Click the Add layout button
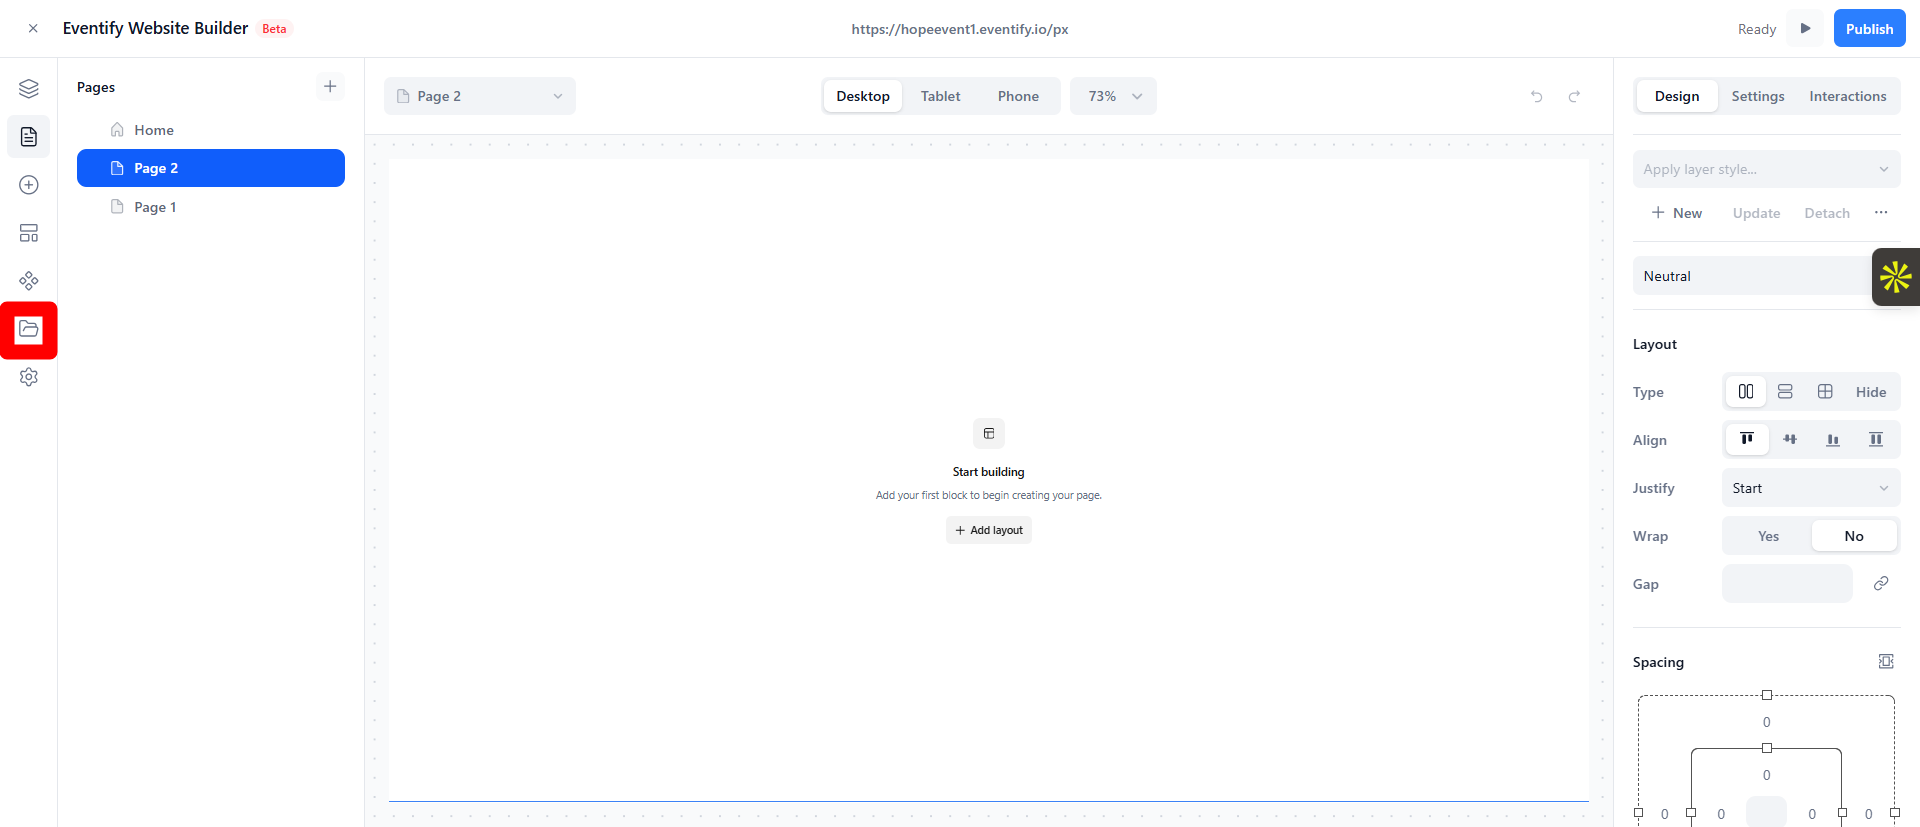This screenshot has width=1920, height=827. point(989,530)
